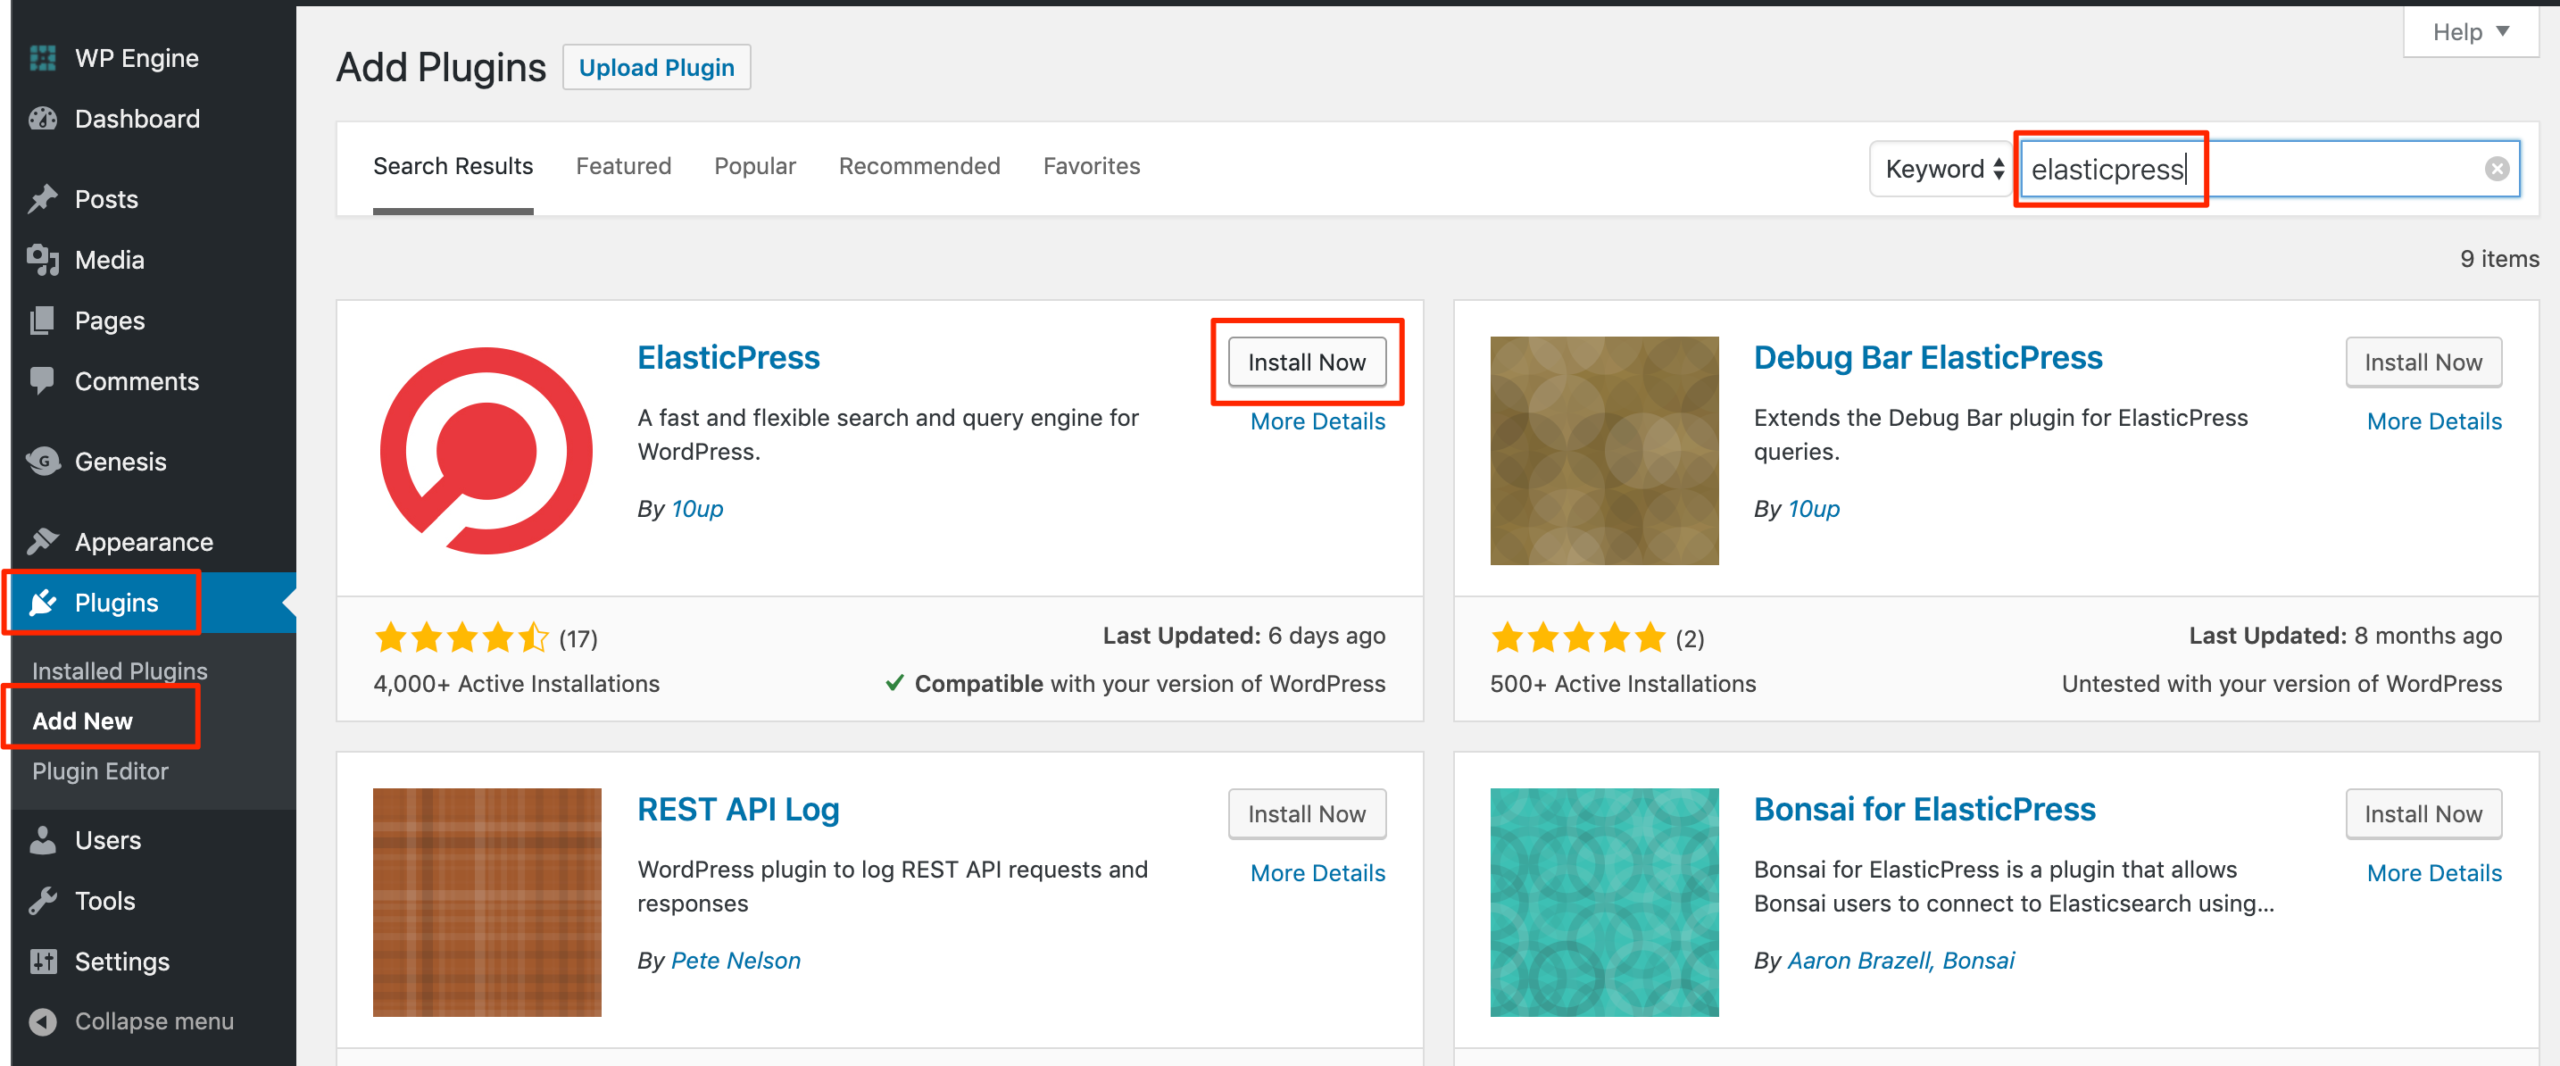Select the Posts pushpin icon
The width and height of the screenshot is (2560, 1066).
click(43, 198)
